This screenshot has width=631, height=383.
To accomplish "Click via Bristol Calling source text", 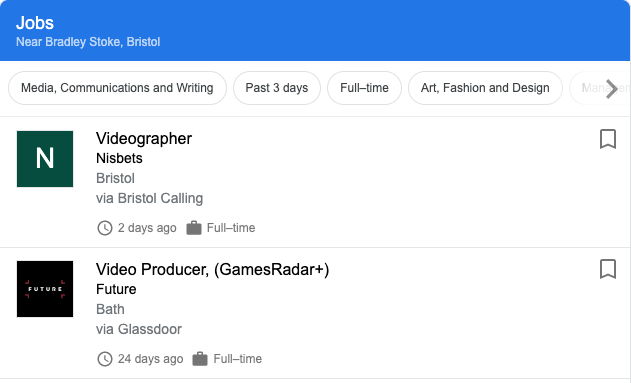I will [x=149, y=198].
